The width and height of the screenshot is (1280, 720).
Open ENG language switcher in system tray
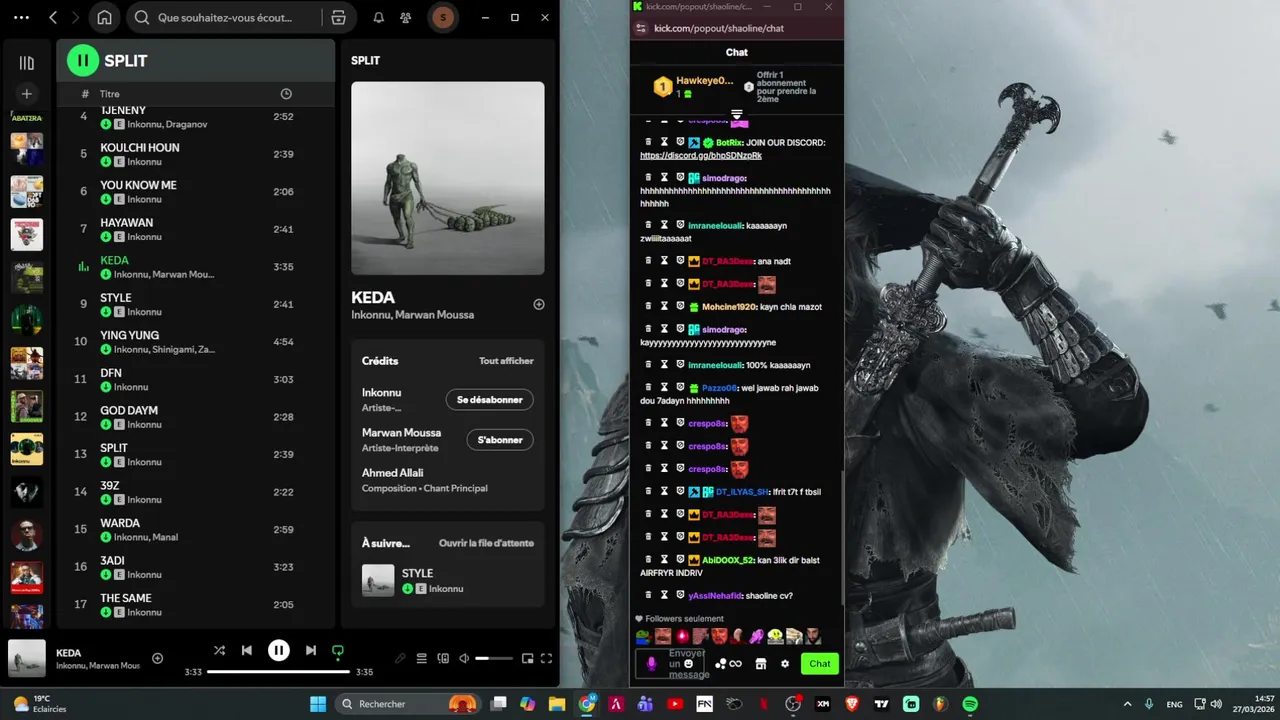(1174, 704)
